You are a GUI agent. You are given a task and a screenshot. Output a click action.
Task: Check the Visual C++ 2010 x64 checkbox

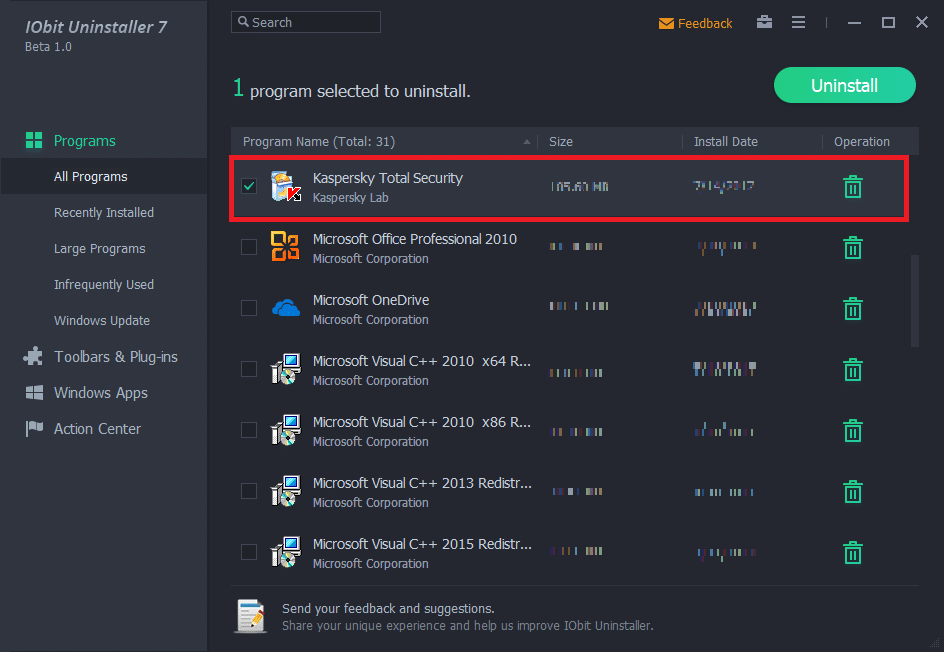pyautogui.click(x=249, y=368)
